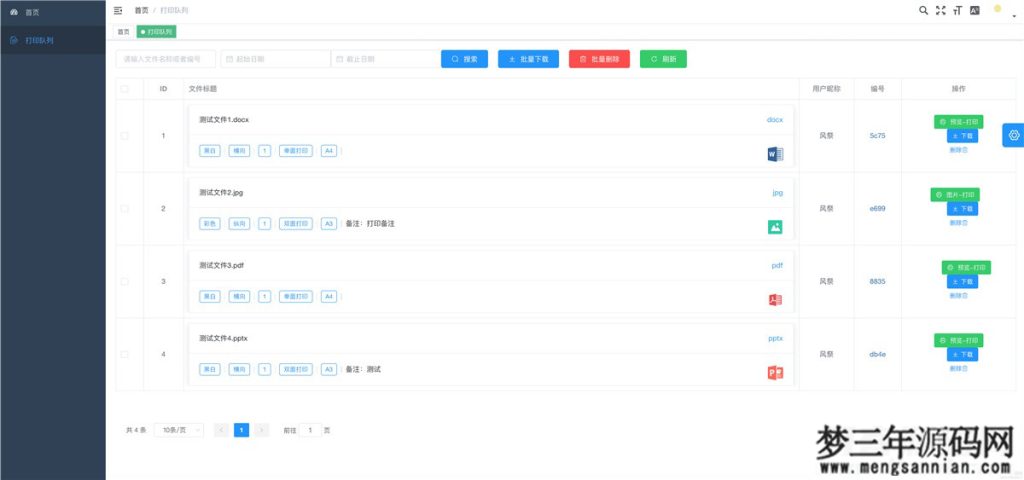Tick the select-all checkbox in table header
Screen dimensions: 1024x480
click(125, 89)
